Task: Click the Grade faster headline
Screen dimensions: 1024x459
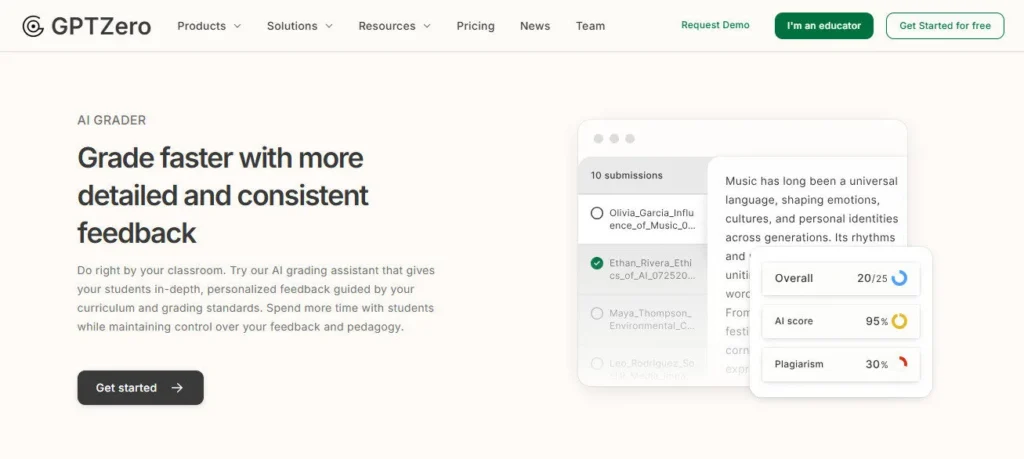Action: coord(223,195)
